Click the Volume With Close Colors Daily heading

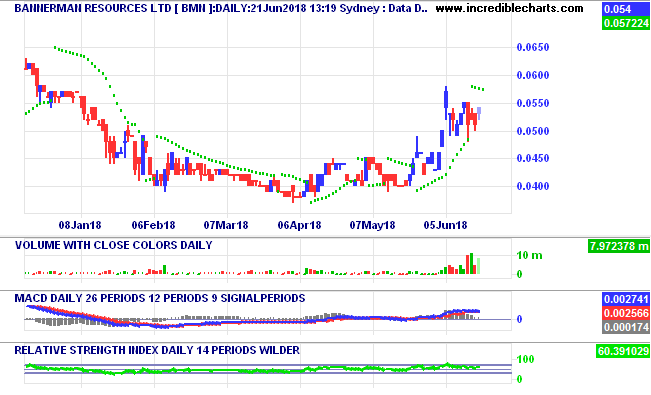pyautogui.click(x=114, y=245)
